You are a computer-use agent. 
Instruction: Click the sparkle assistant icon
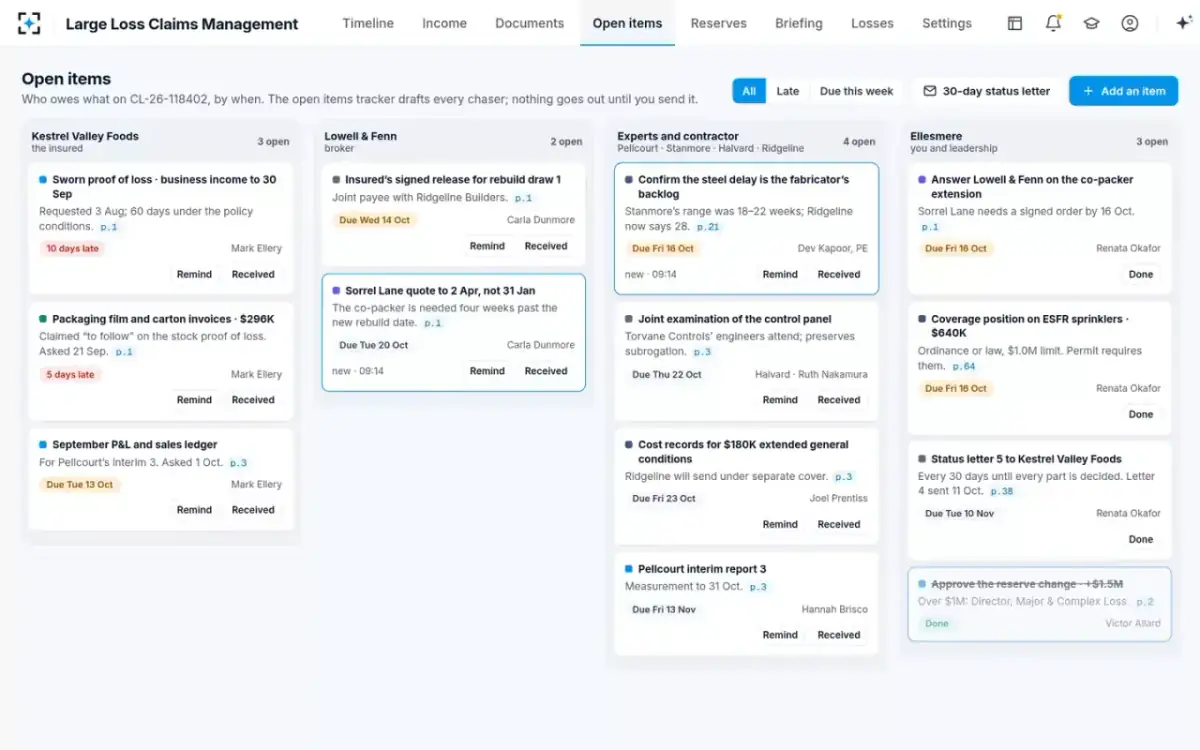1183,23
